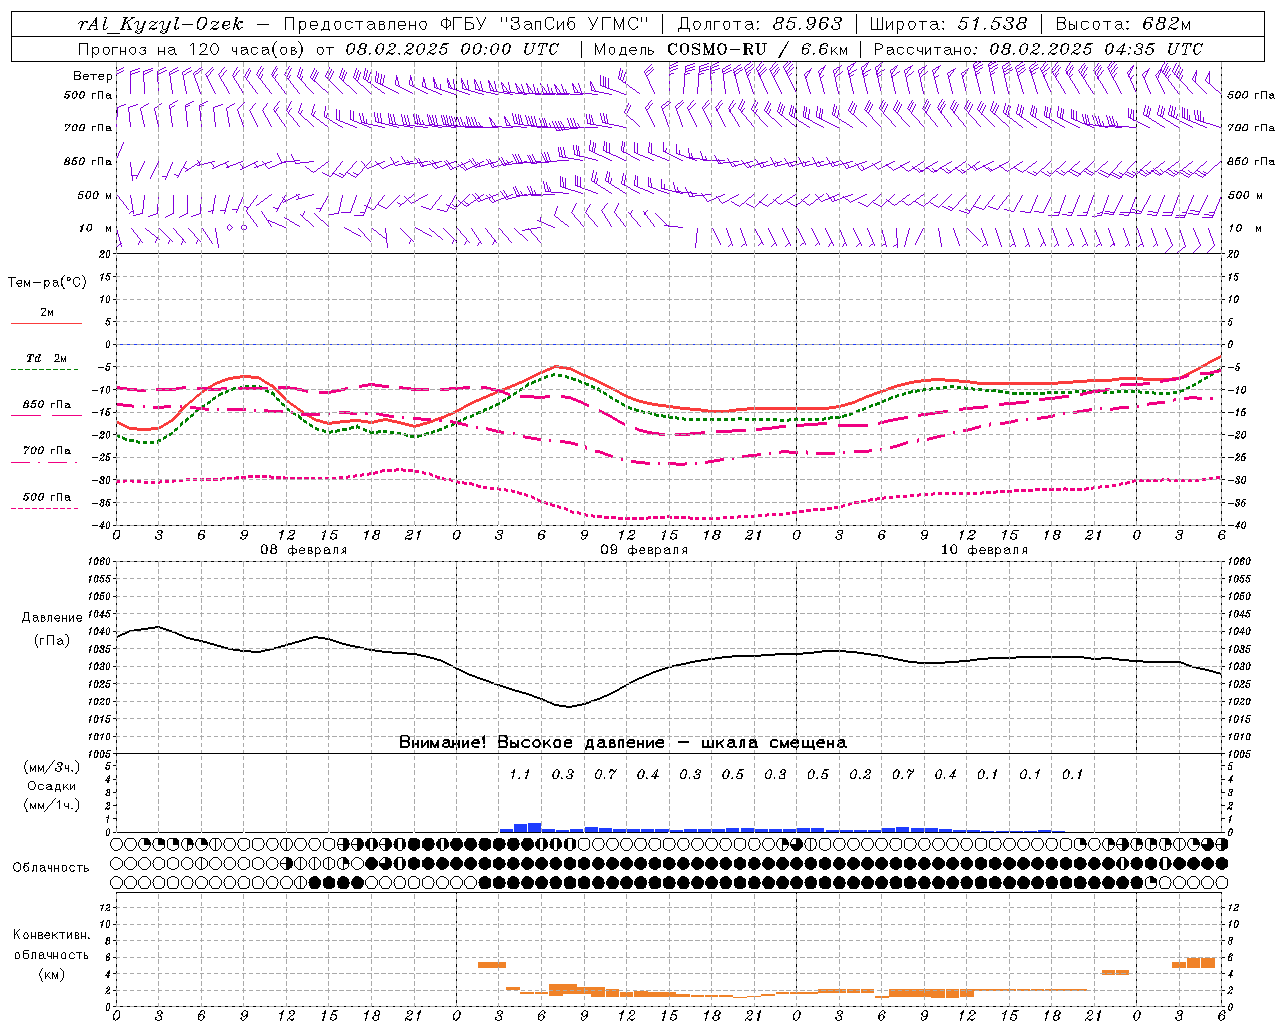Select the 1.1 precipitation value
The image size is (1280, 1024).
pos(520,774)
